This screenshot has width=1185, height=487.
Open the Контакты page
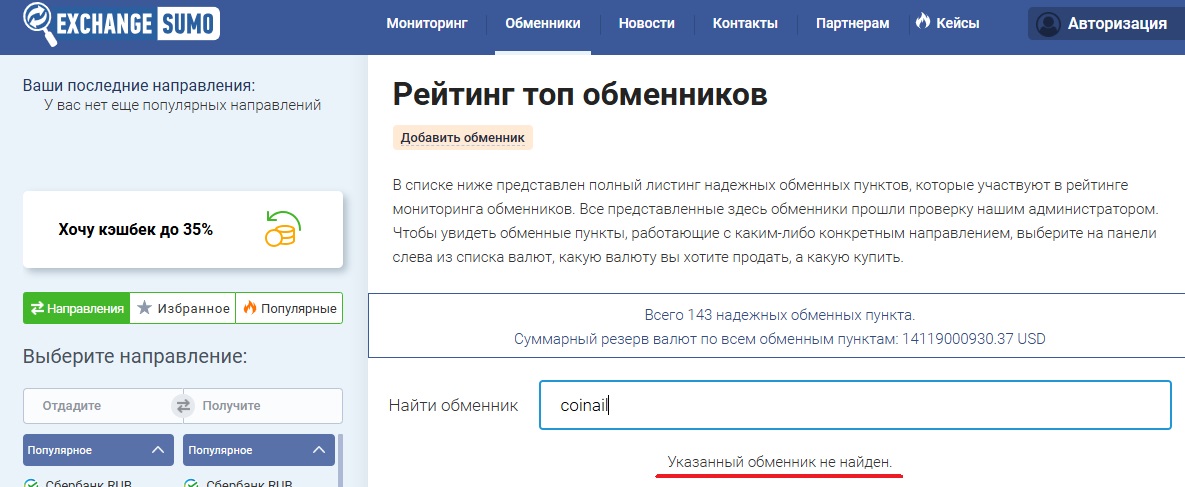(x=745, y=23)
